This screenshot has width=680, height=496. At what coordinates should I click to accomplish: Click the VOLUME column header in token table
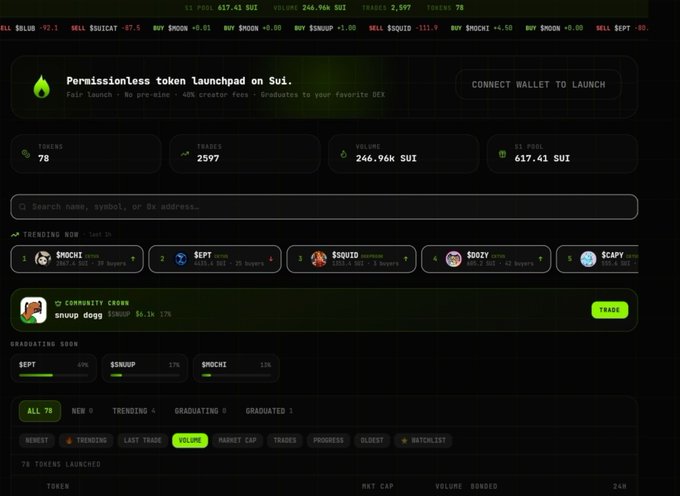448,486
